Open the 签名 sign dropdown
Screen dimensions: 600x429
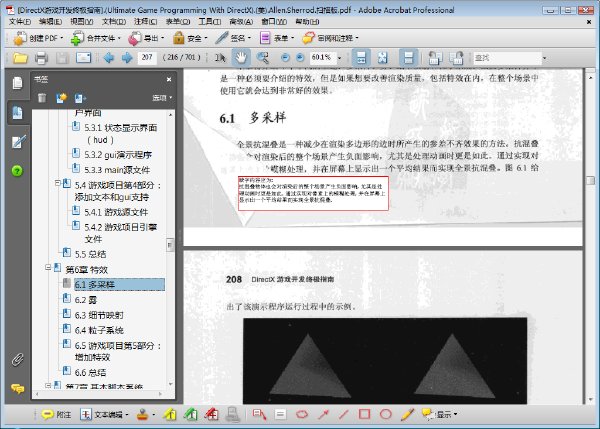[x=233, y=38]
